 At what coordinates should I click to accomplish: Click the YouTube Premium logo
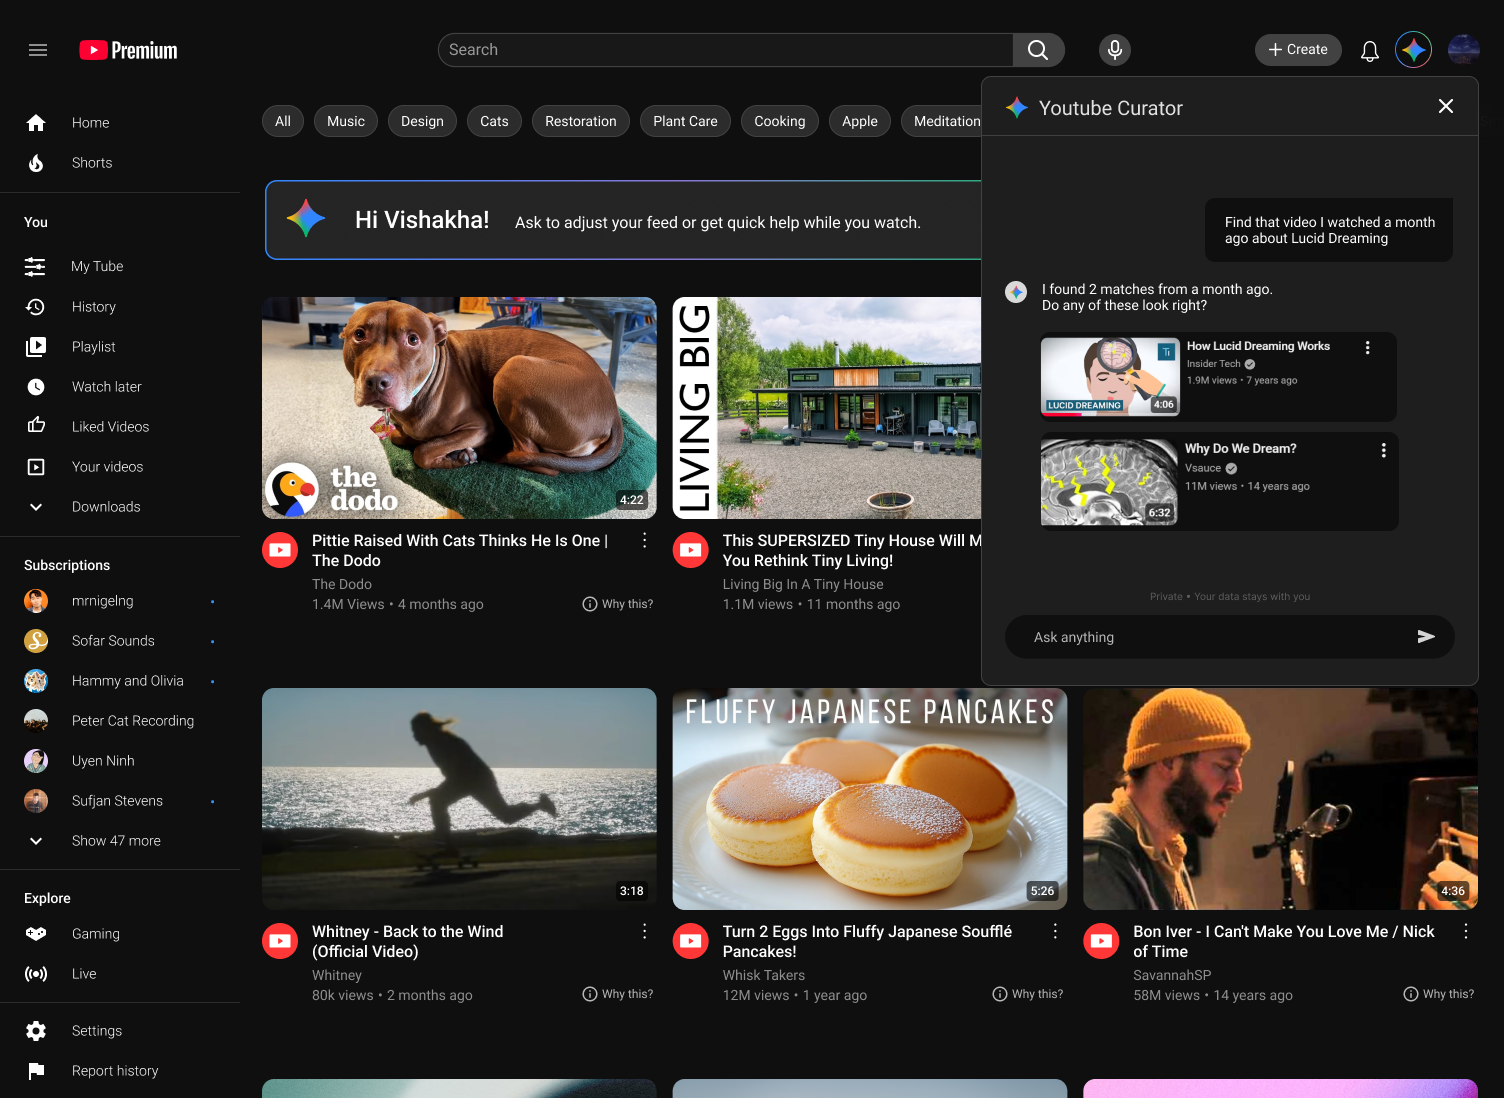pos(127,49)
